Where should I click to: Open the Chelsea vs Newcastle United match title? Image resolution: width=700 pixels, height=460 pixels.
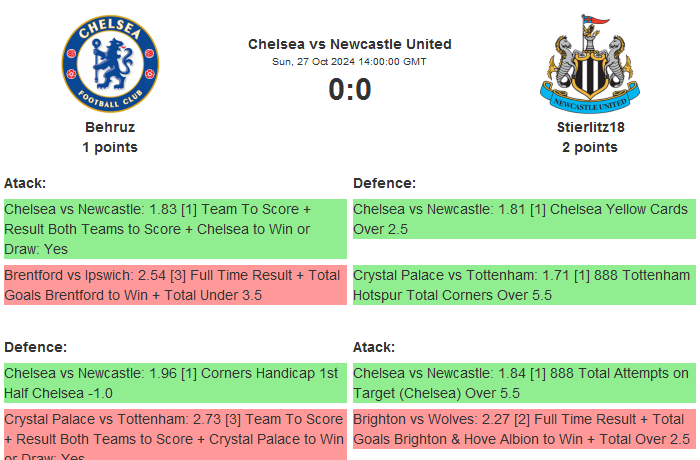[349, 44]
